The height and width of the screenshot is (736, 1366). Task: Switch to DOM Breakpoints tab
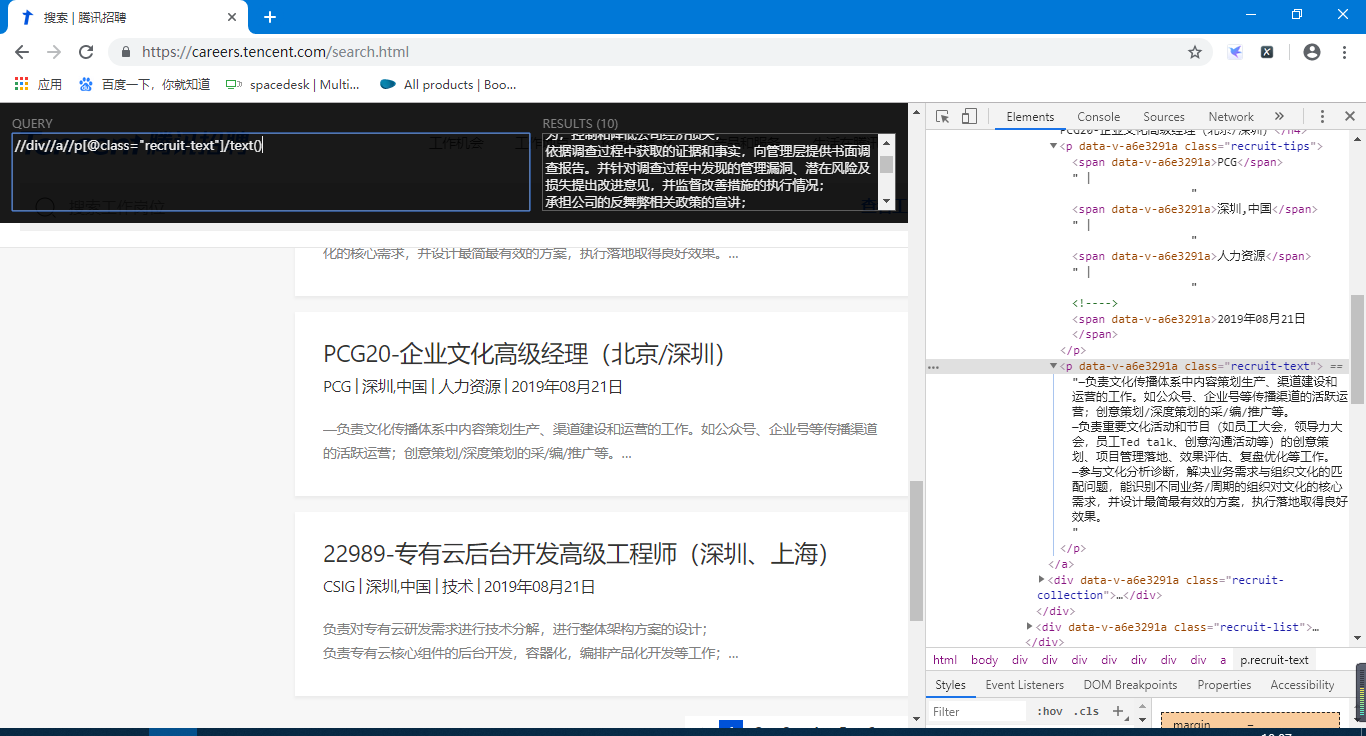pos(1130,685)
